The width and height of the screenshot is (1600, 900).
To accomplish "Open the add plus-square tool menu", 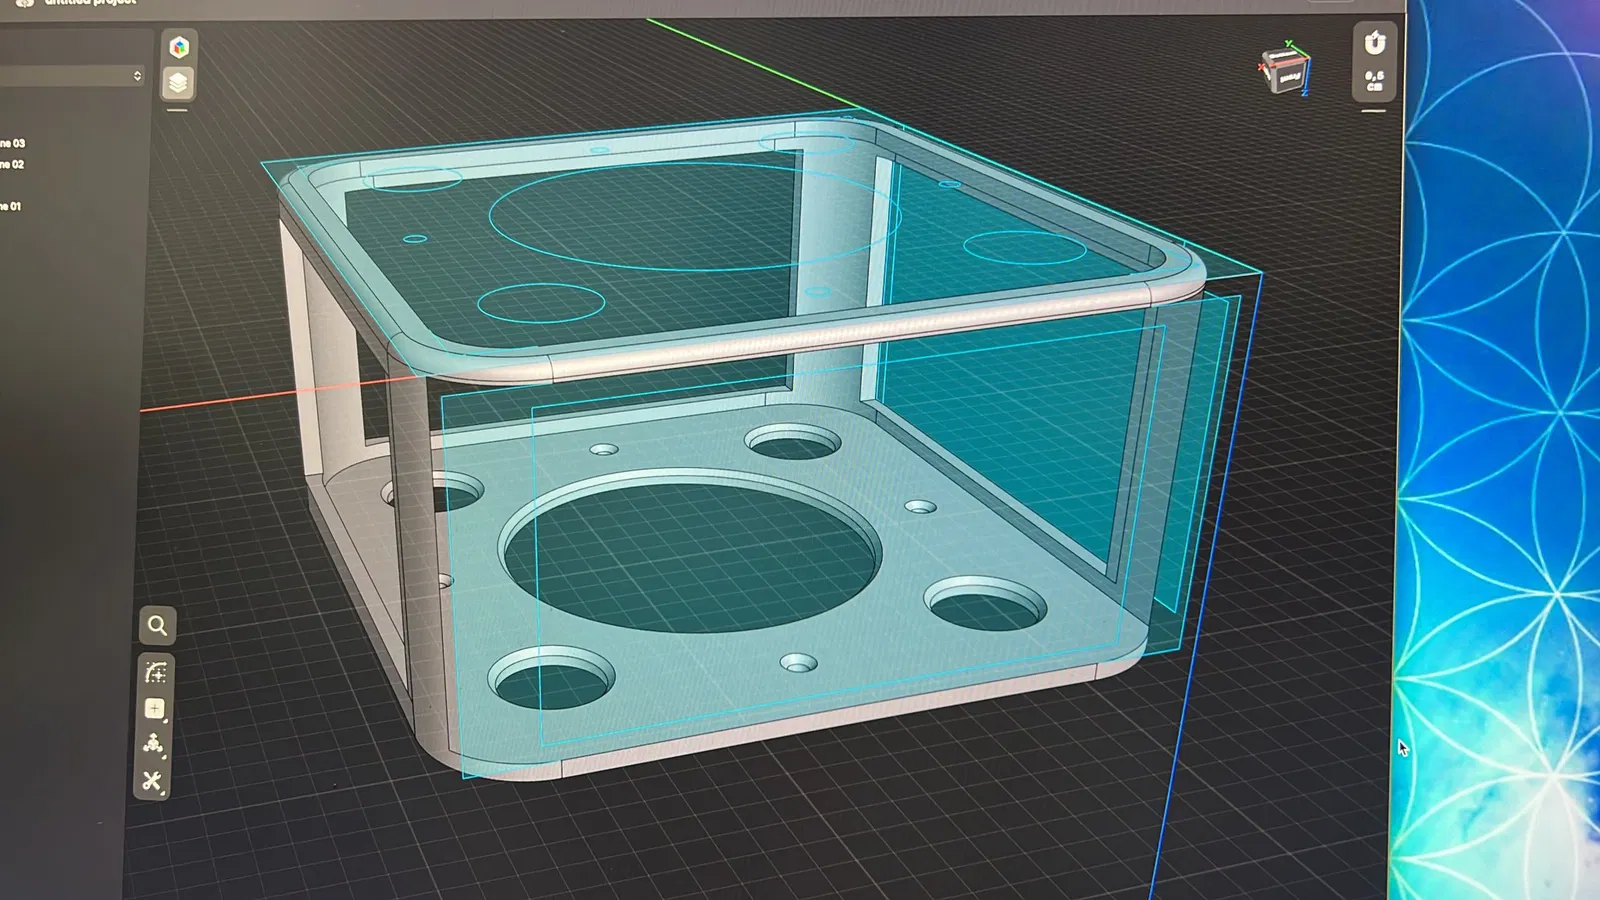I will click(154, 709).
